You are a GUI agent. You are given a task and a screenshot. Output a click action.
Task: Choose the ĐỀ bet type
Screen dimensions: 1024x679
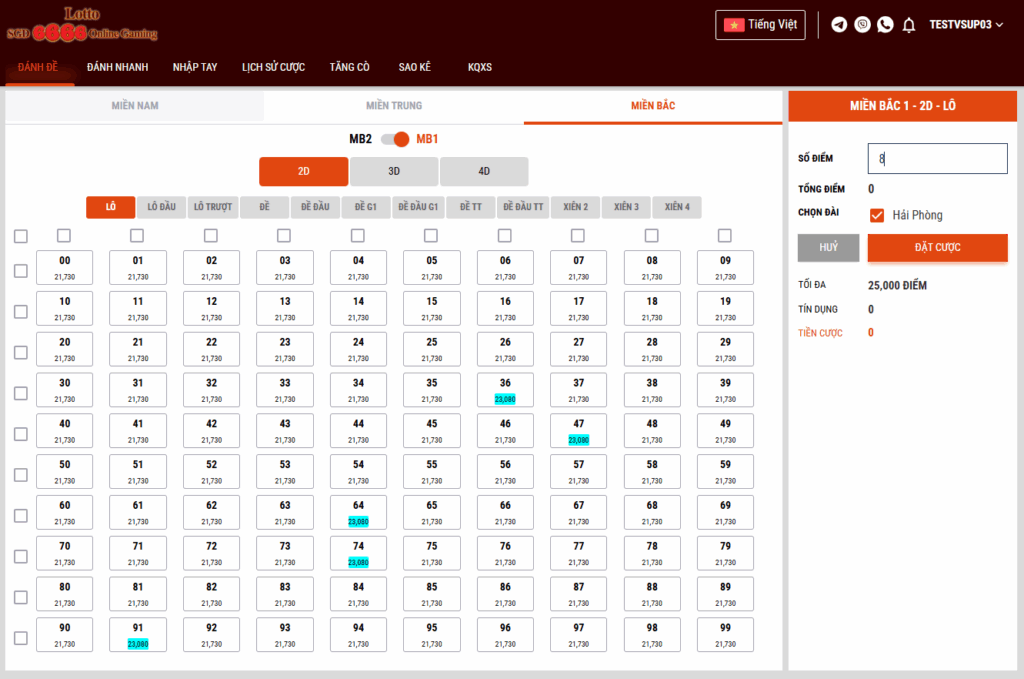[264, 207]
